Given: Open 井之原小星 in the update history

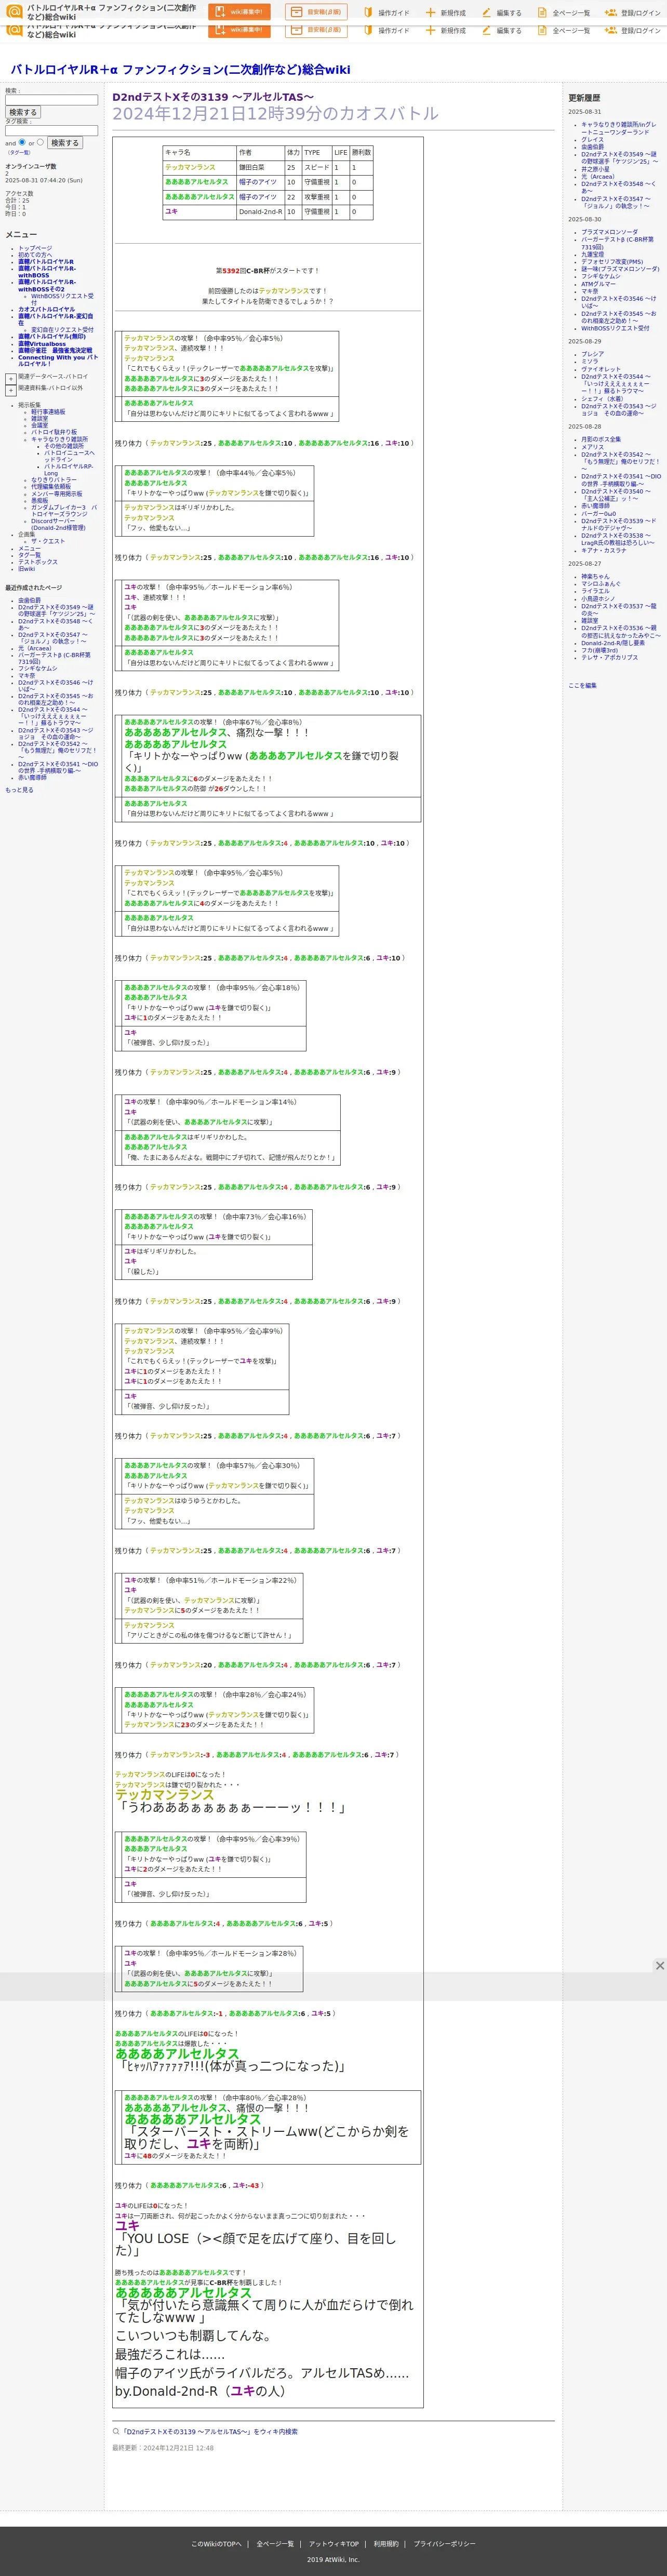Looking at the screenshot, I should click(595, 170).
